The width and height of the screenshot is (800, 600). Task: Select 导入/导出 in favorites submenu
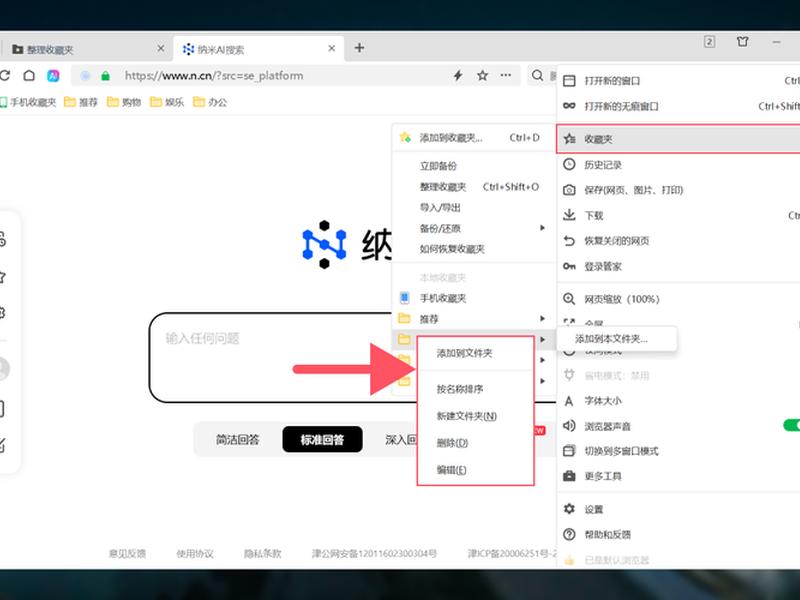(473, 208)
